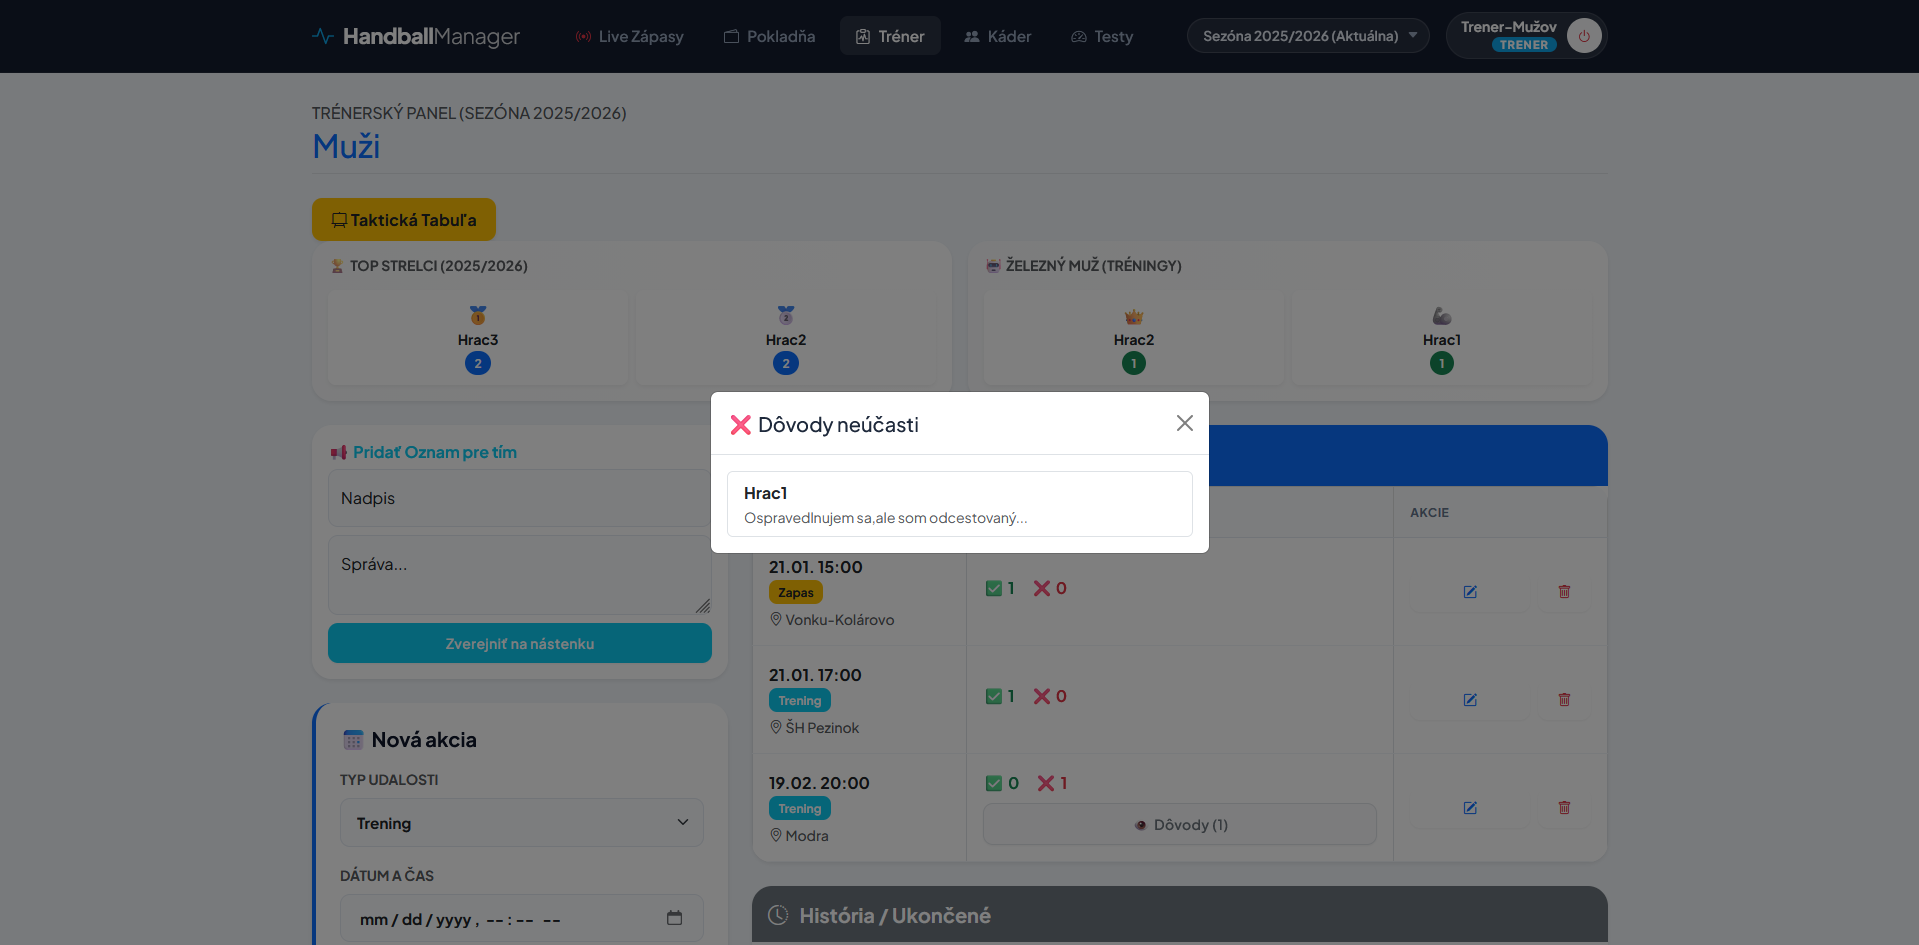Open Live Zápasy menu item

pyautogui.click(x=629, y=37)
